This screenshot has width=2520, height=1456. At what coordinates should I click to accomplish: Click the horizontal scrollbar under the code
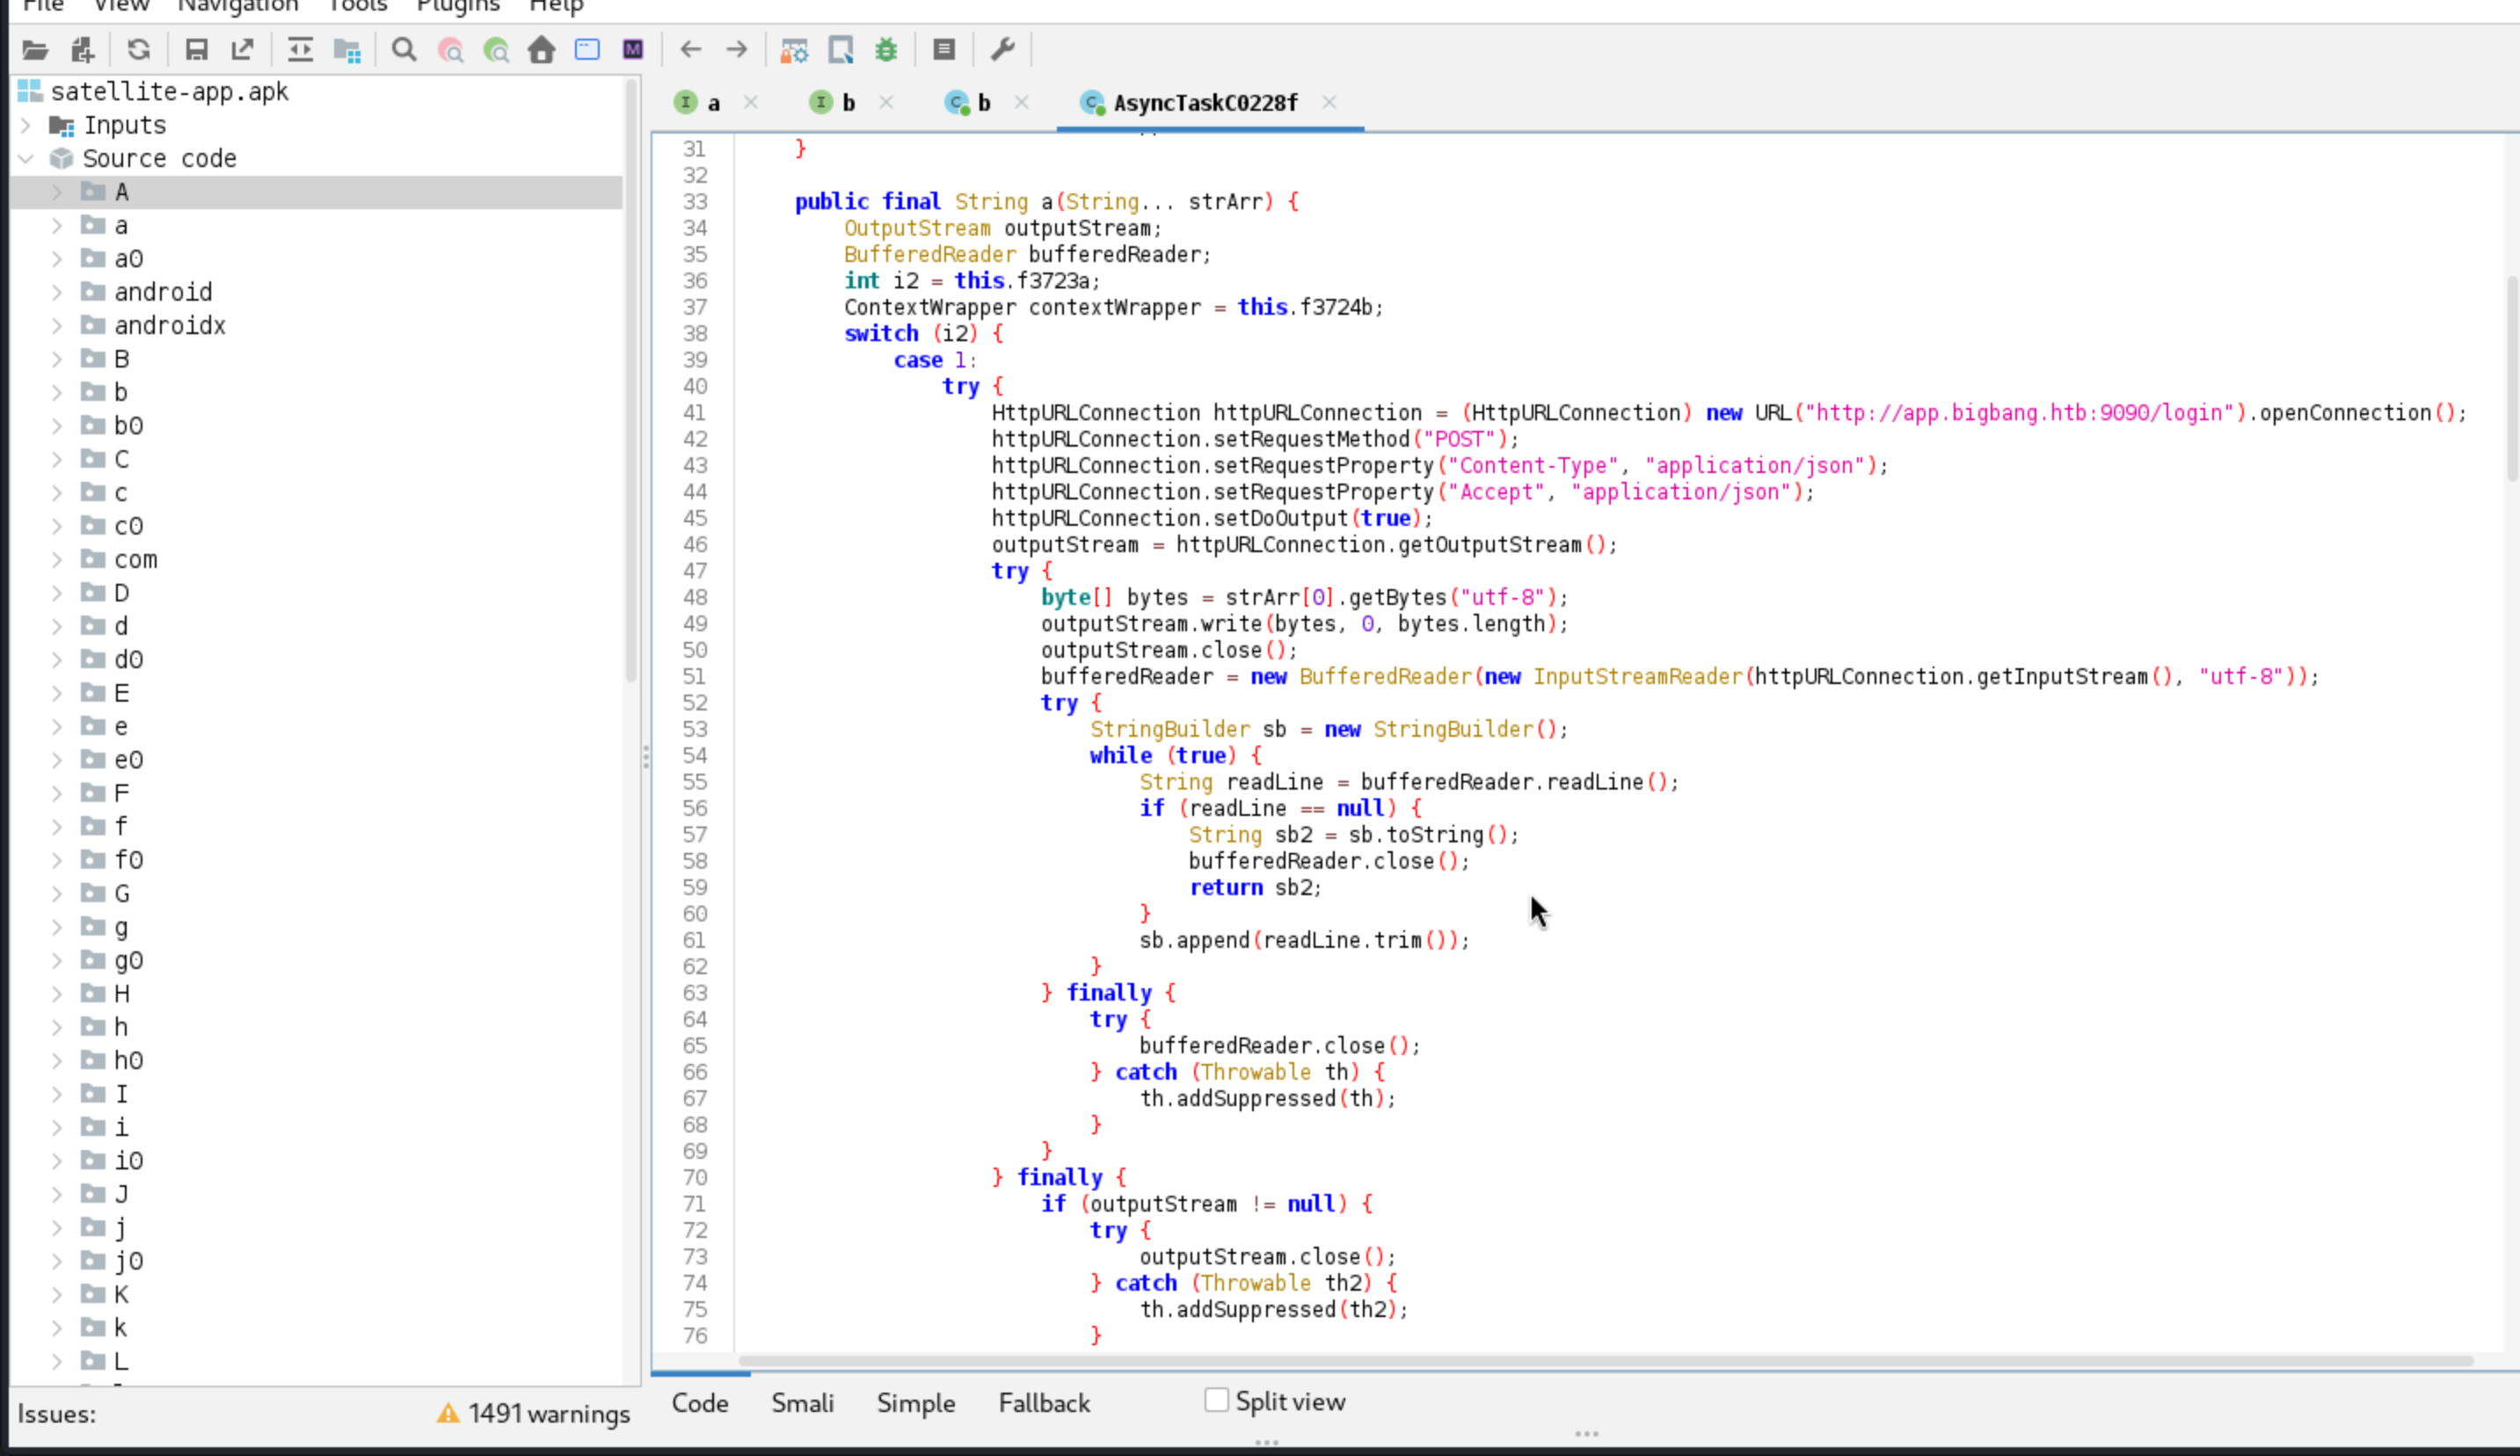point(1600,1361)
